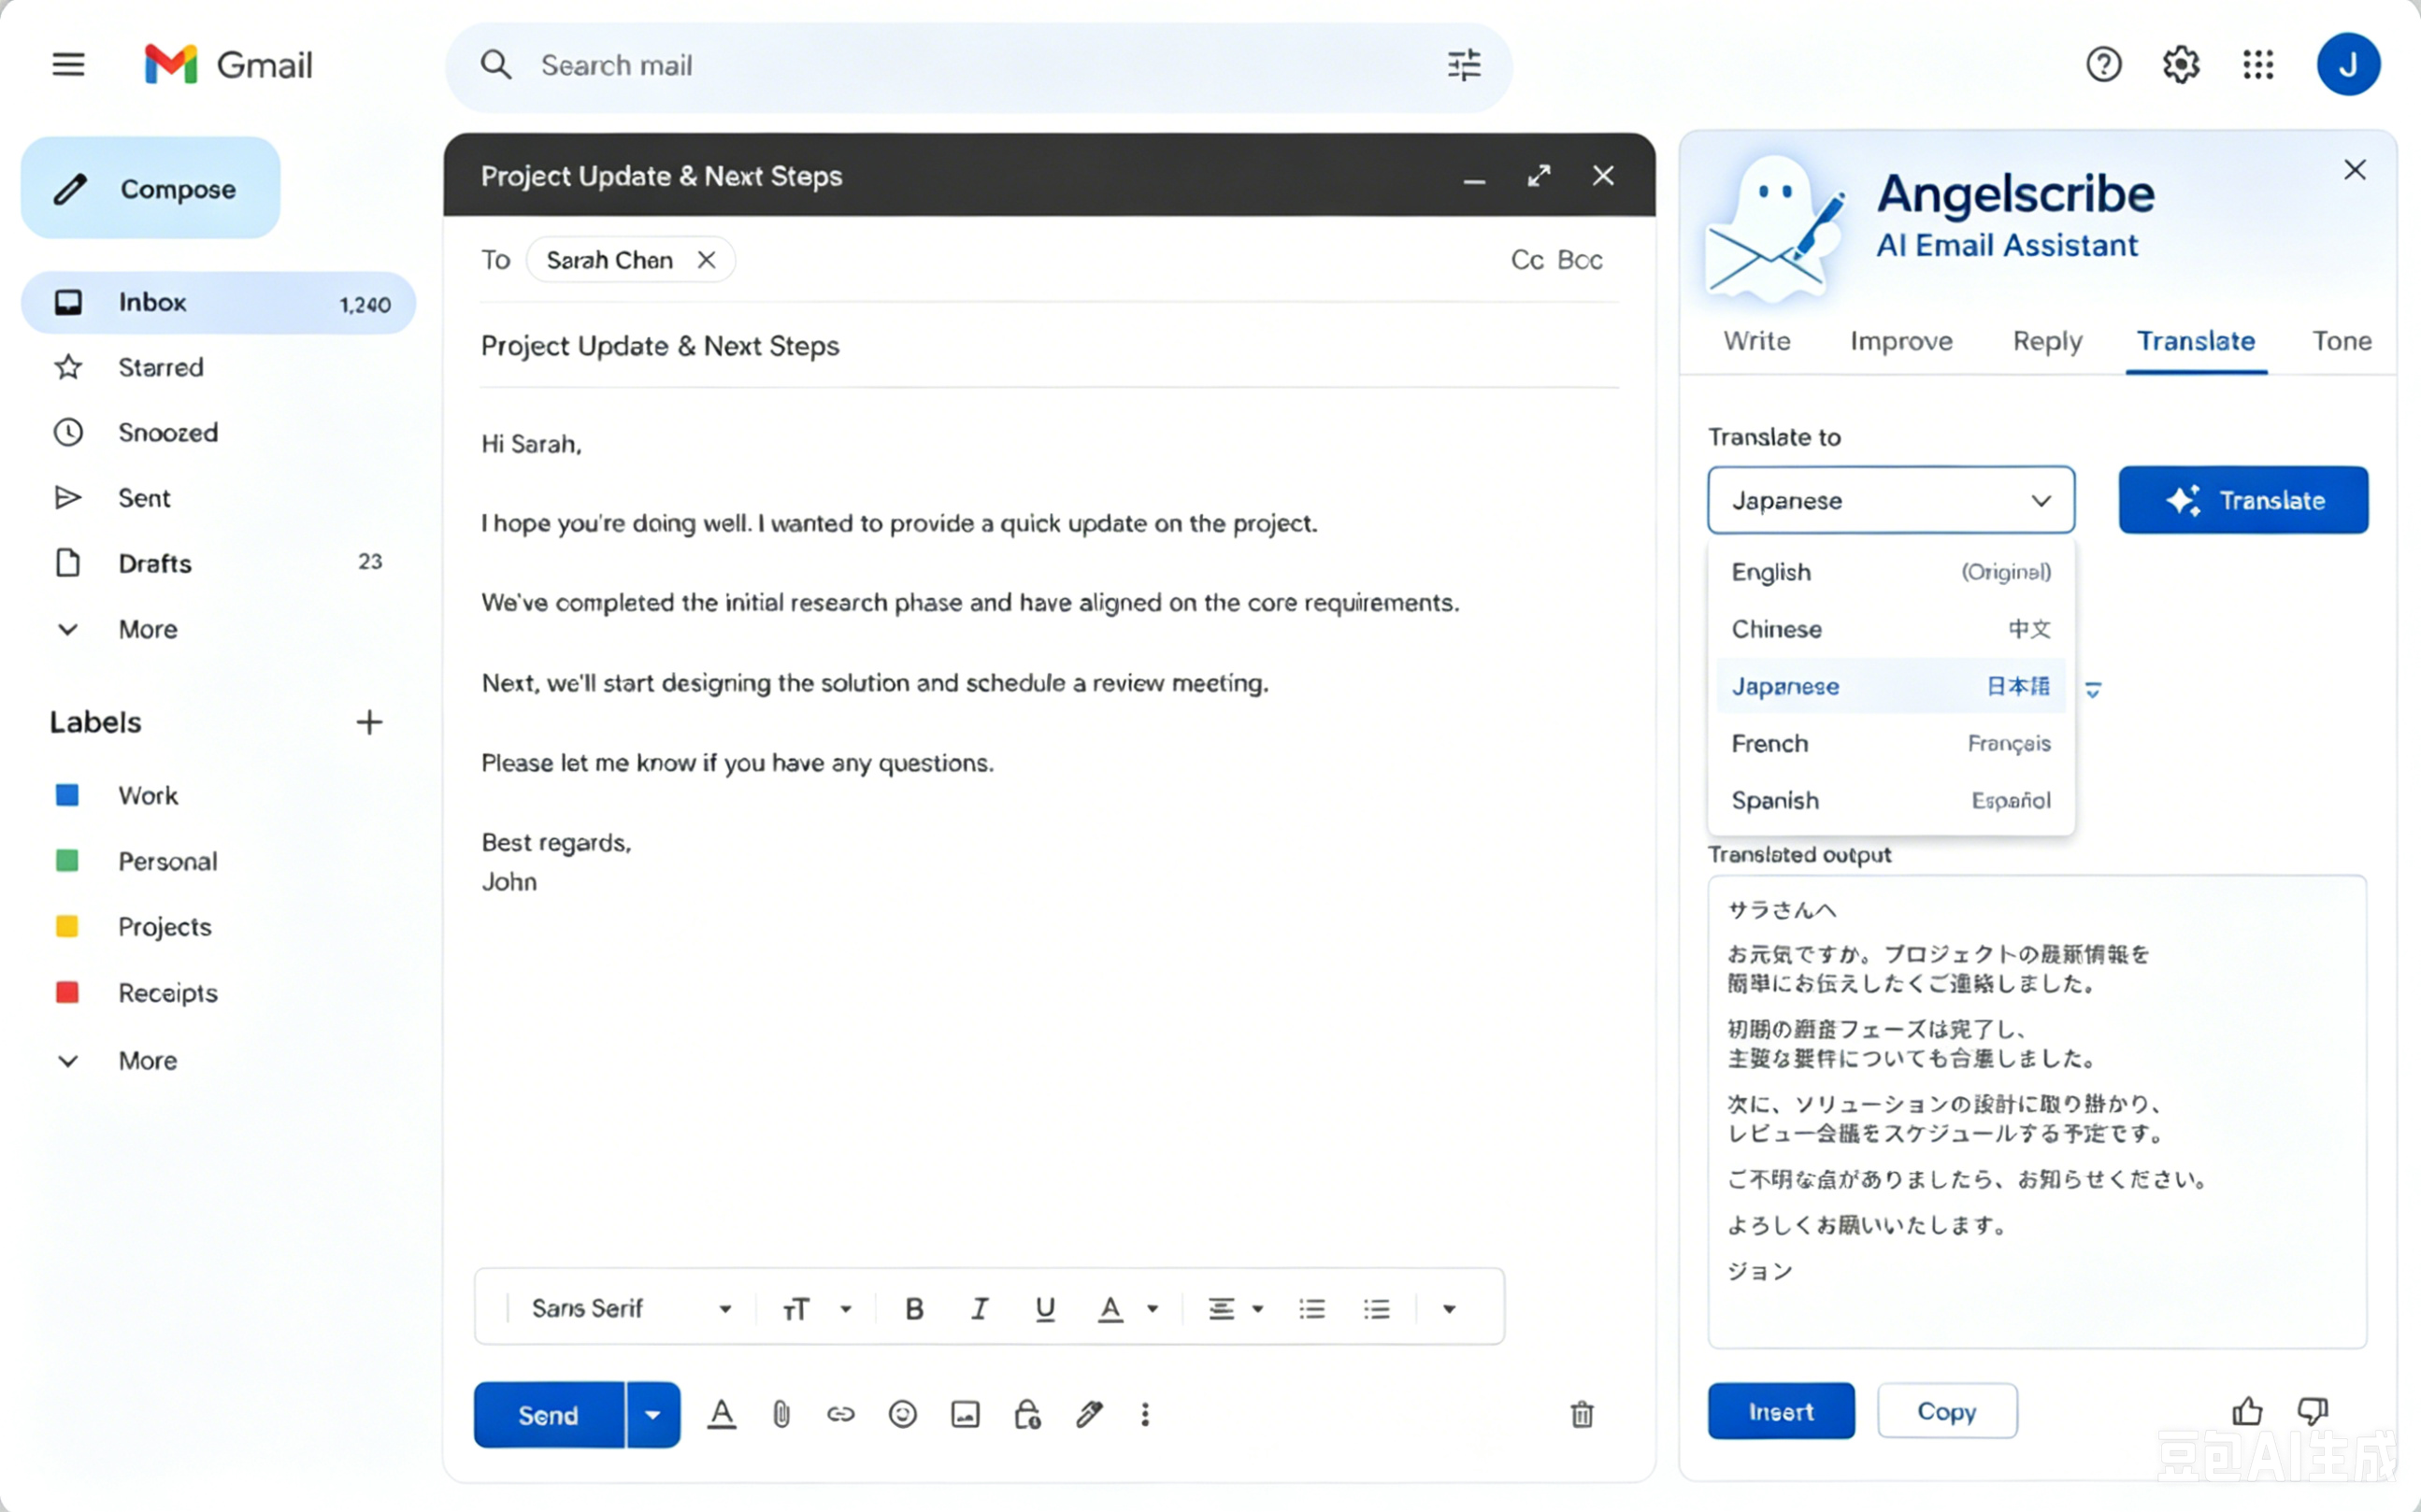Screen dimensions: 2421x1512
Task: Click the blue Translate button
Action: coord(2243,500)
